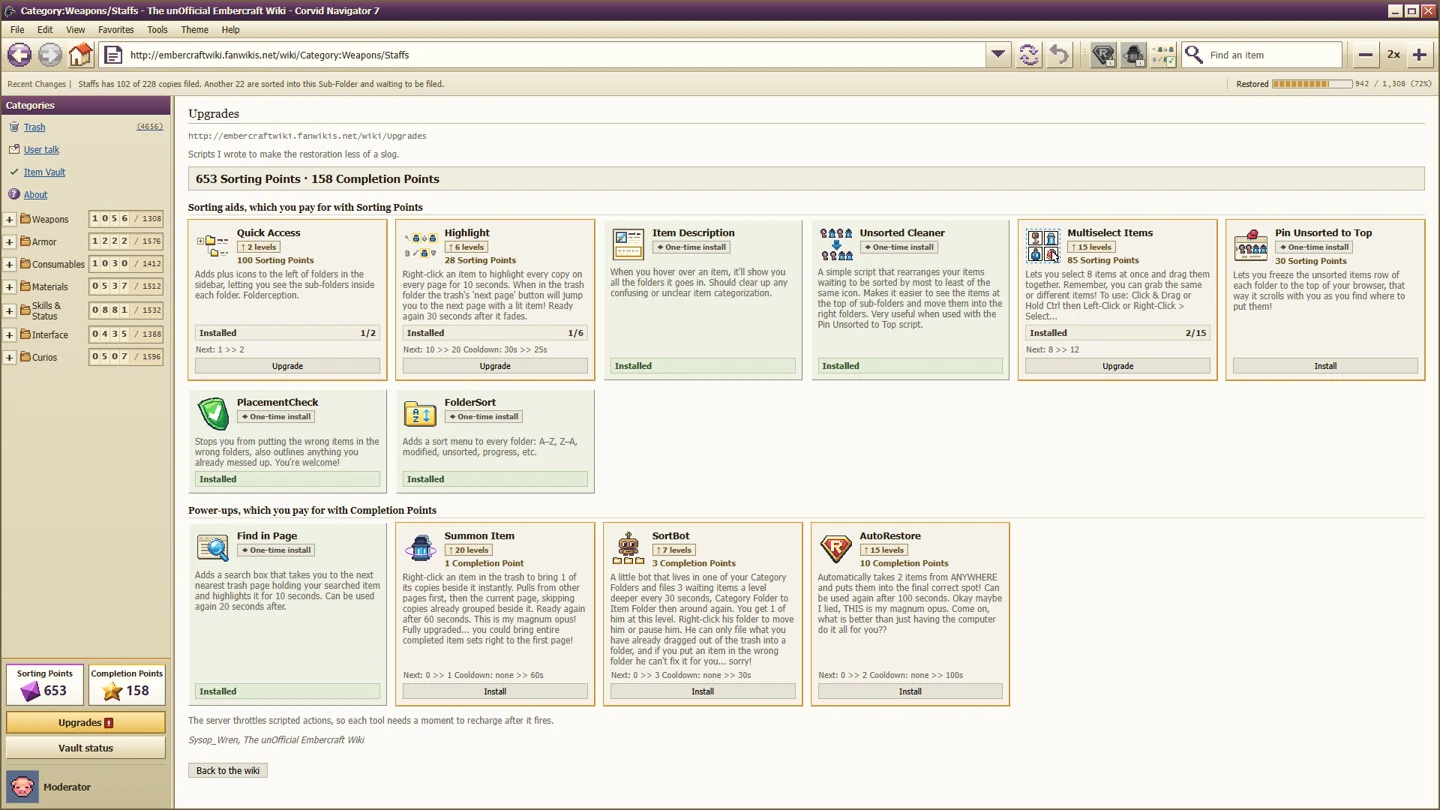Expand the Armor category folder
Image resolution: width=1440 pixels, height=810 pixels.
coord(9,242)
